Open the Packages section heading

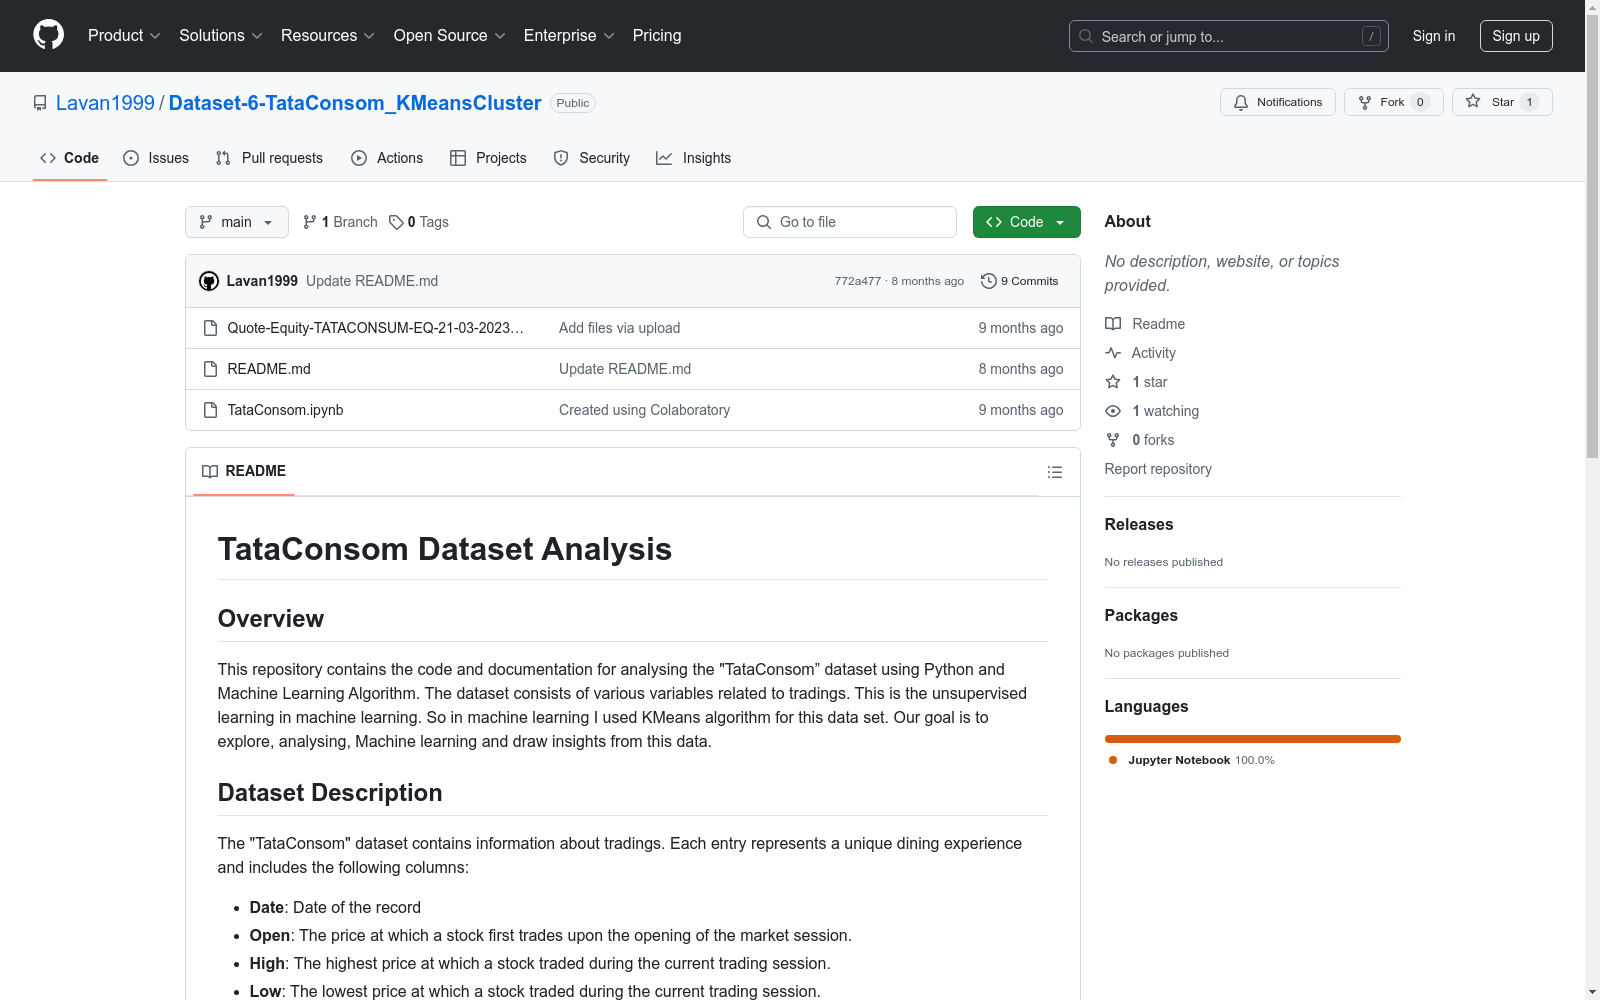coord(1141,615)
